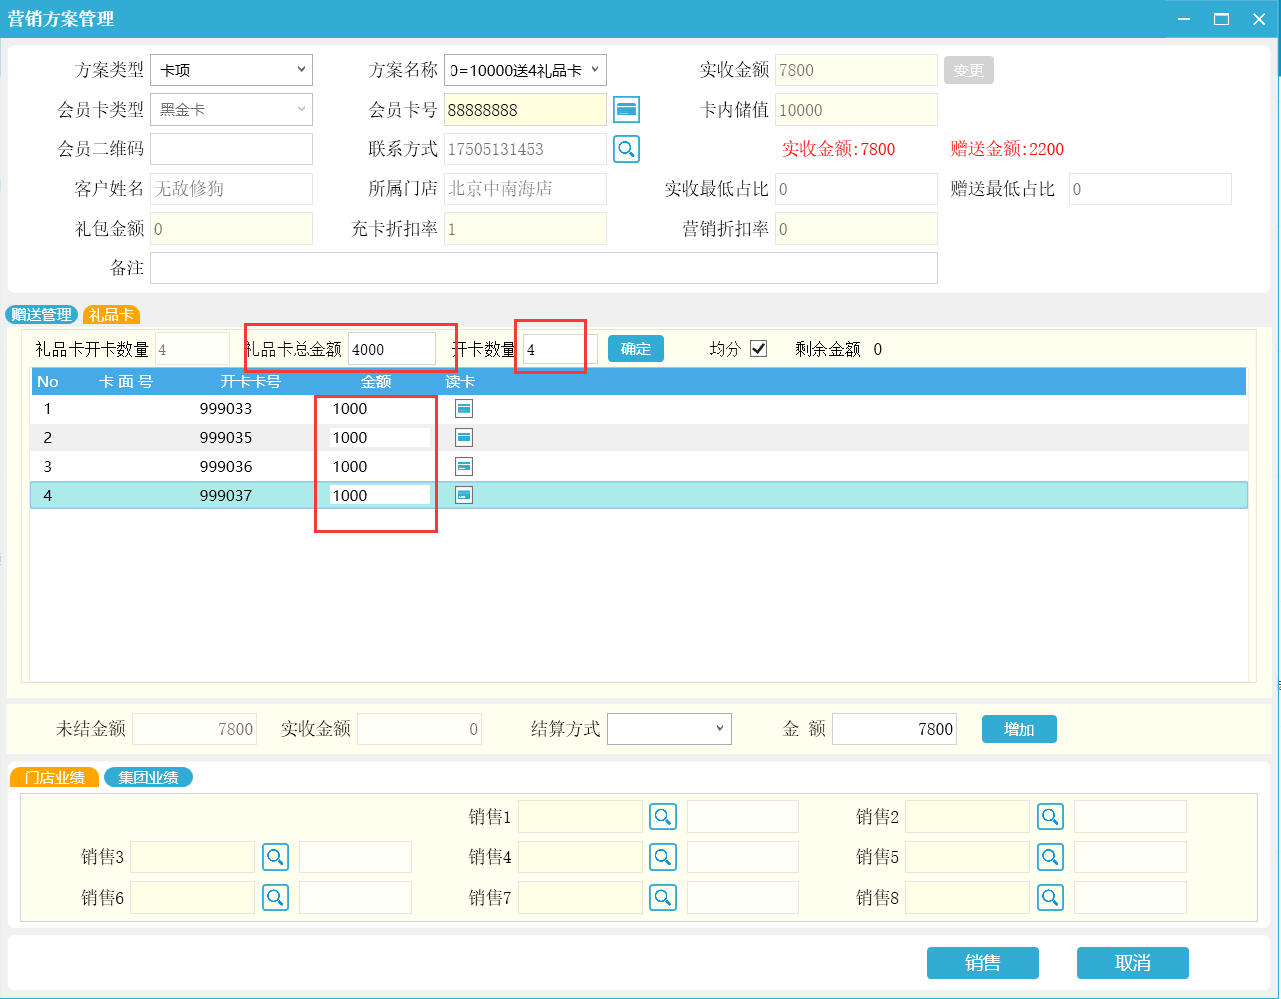
Task: Switch to the 赠送管理 tab
Action: [42, 315]
